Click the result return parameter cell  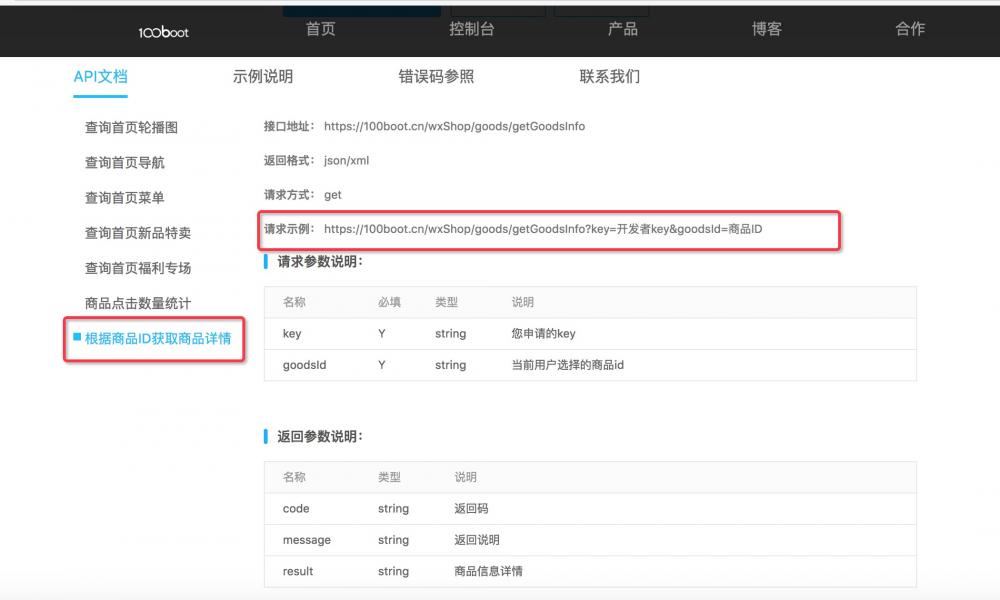click(298, 571)
